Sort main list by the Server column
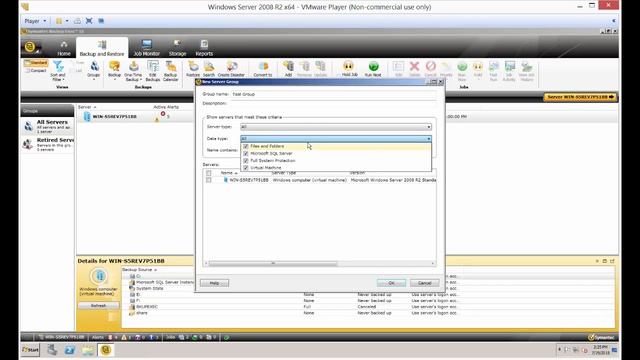 pyautogui.click(x=87, y=107)
